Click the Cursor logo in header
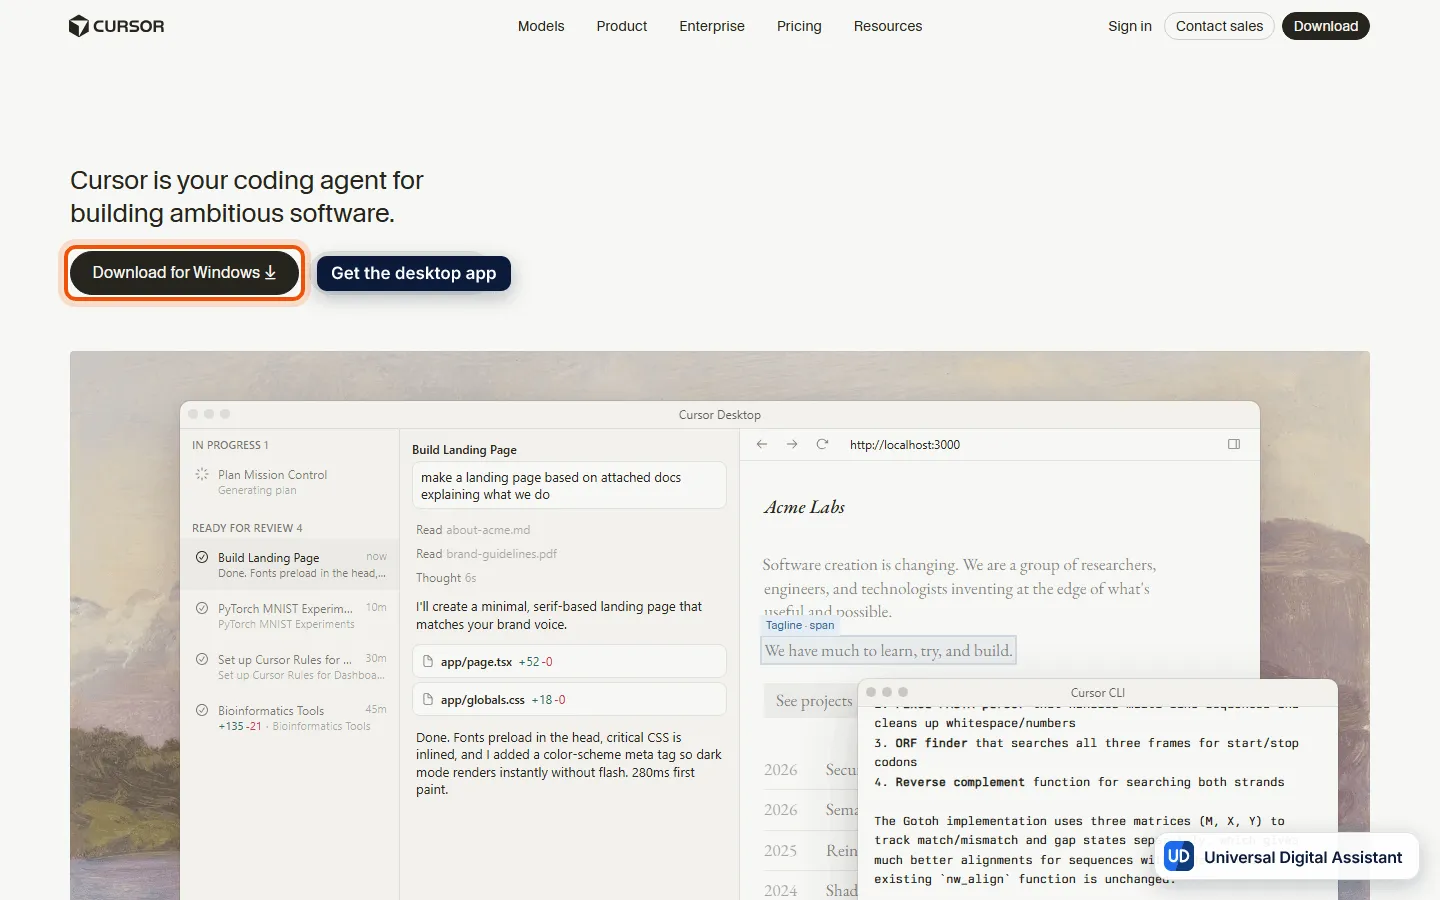 117,26
